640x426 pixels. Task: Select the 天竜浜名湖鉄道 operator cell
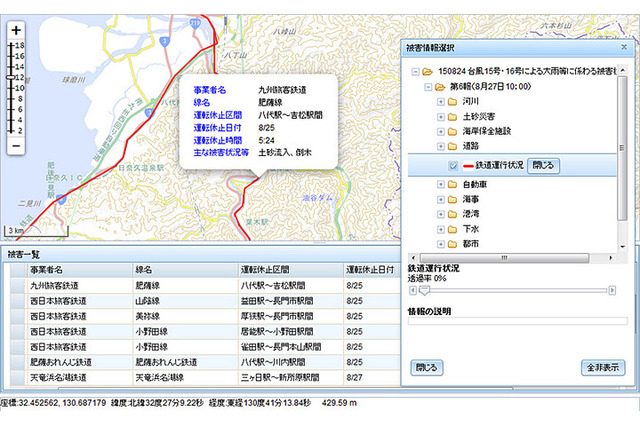[x=80, y=377]
